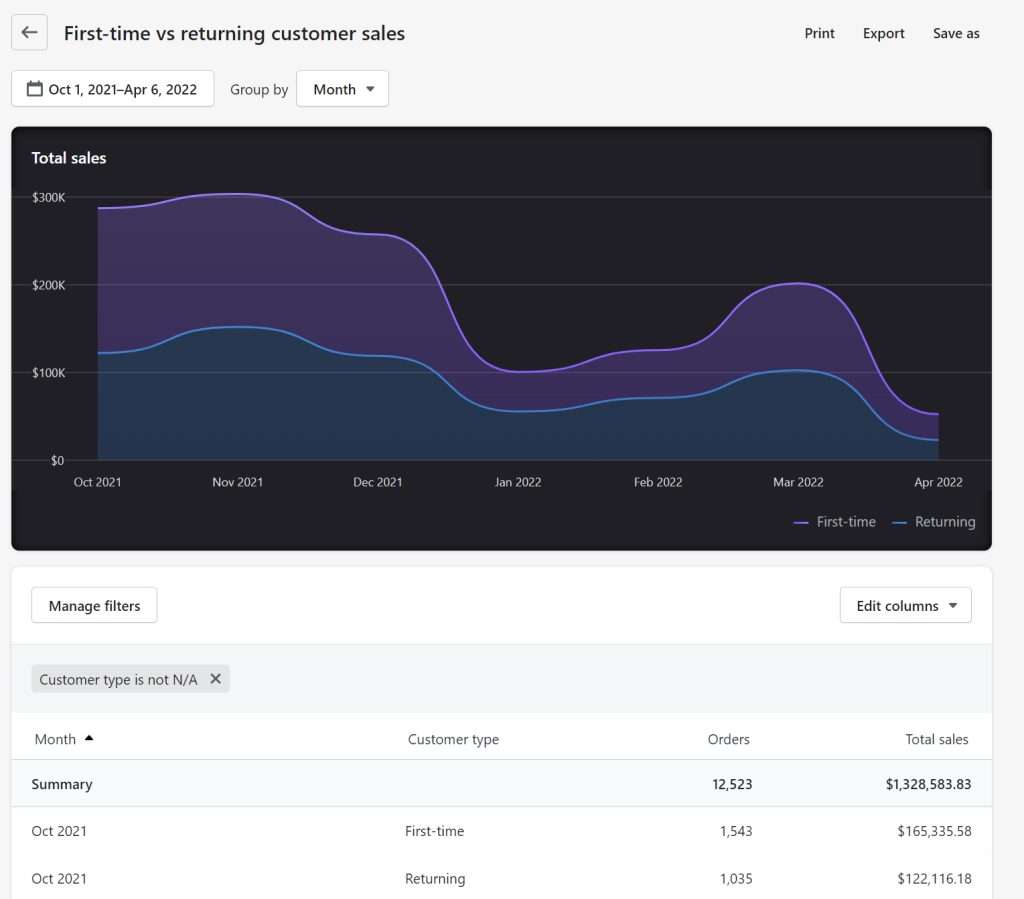Open the Group by Month dropdown
The height and width of the screenshot is (899, 1024).
click(x=342, y=89)
